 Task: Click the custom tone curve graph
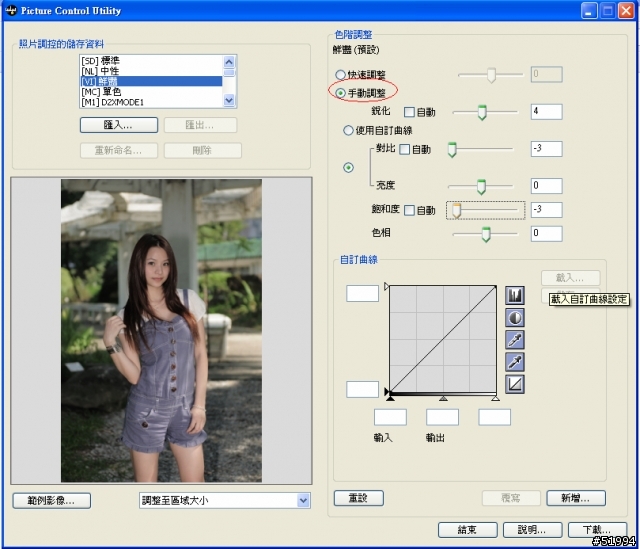(443, 339)
